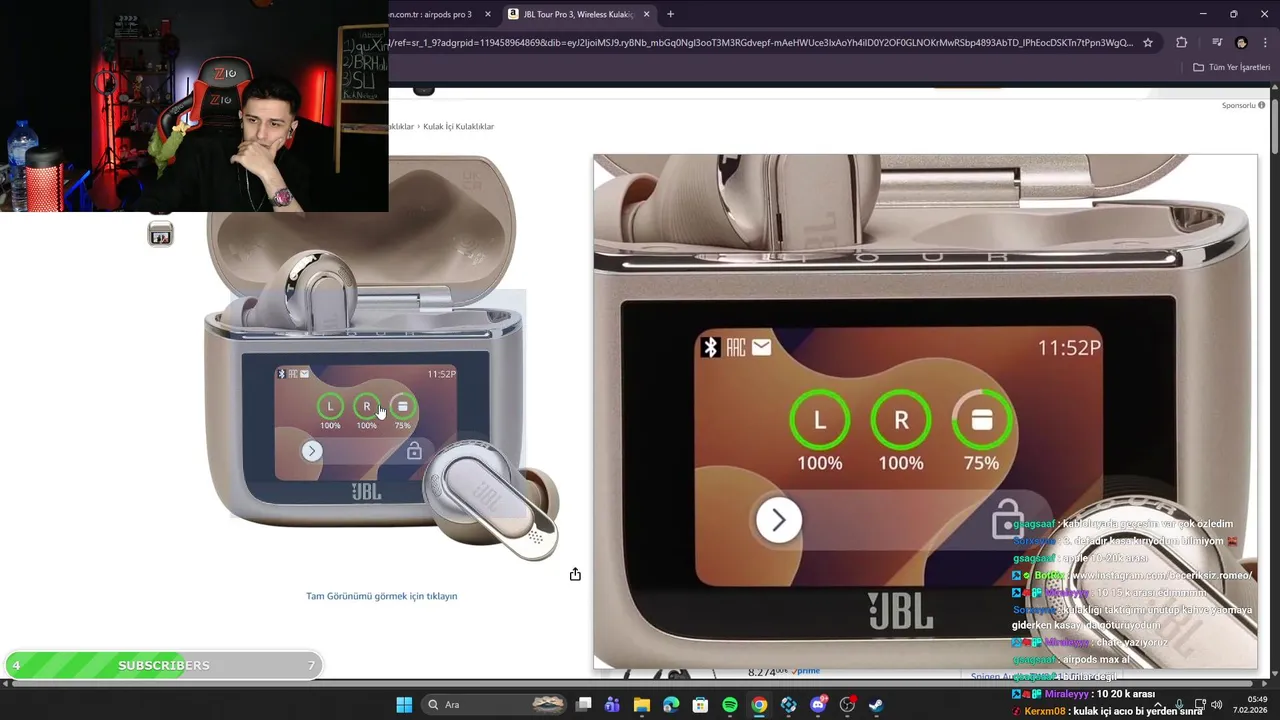Click Tam Görünümü görmek için tıklayın link

[381, 596]
